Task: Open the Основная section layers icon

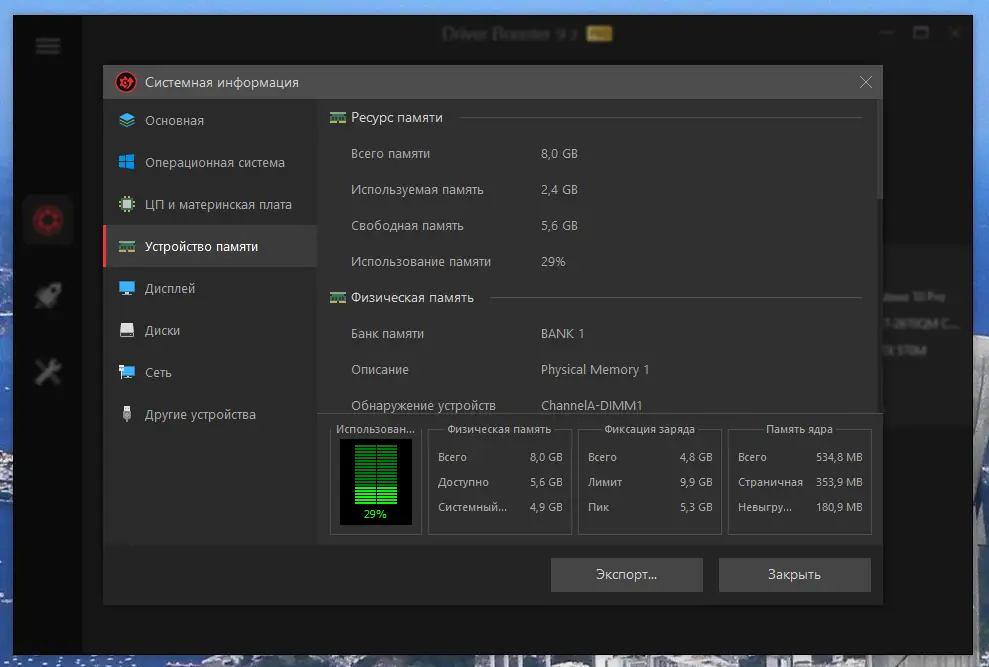Action: (127, 120)
